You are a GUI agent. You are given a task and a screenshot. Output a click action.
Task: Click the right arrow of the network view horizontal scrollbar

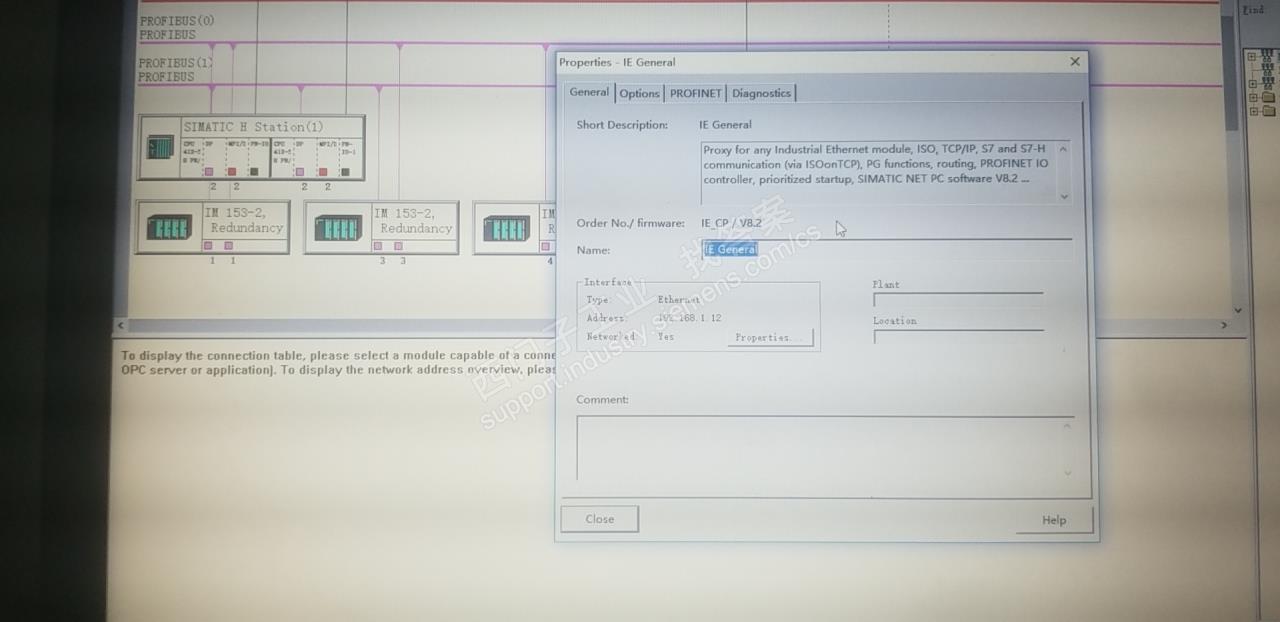(x=1224, y=325)
